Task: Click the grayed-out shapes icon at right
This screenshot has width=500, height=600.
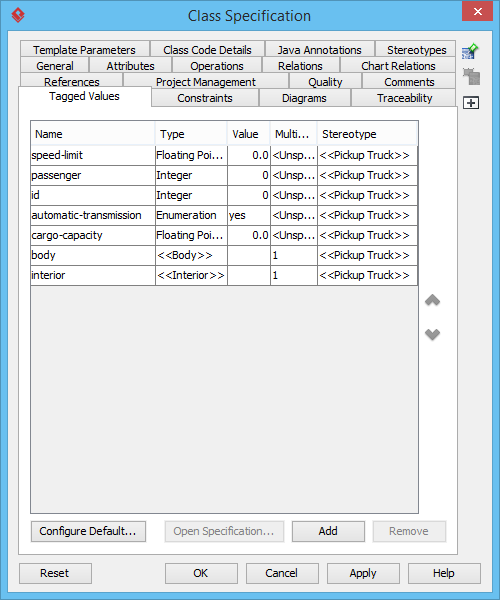Action: [x=471, y=77]
